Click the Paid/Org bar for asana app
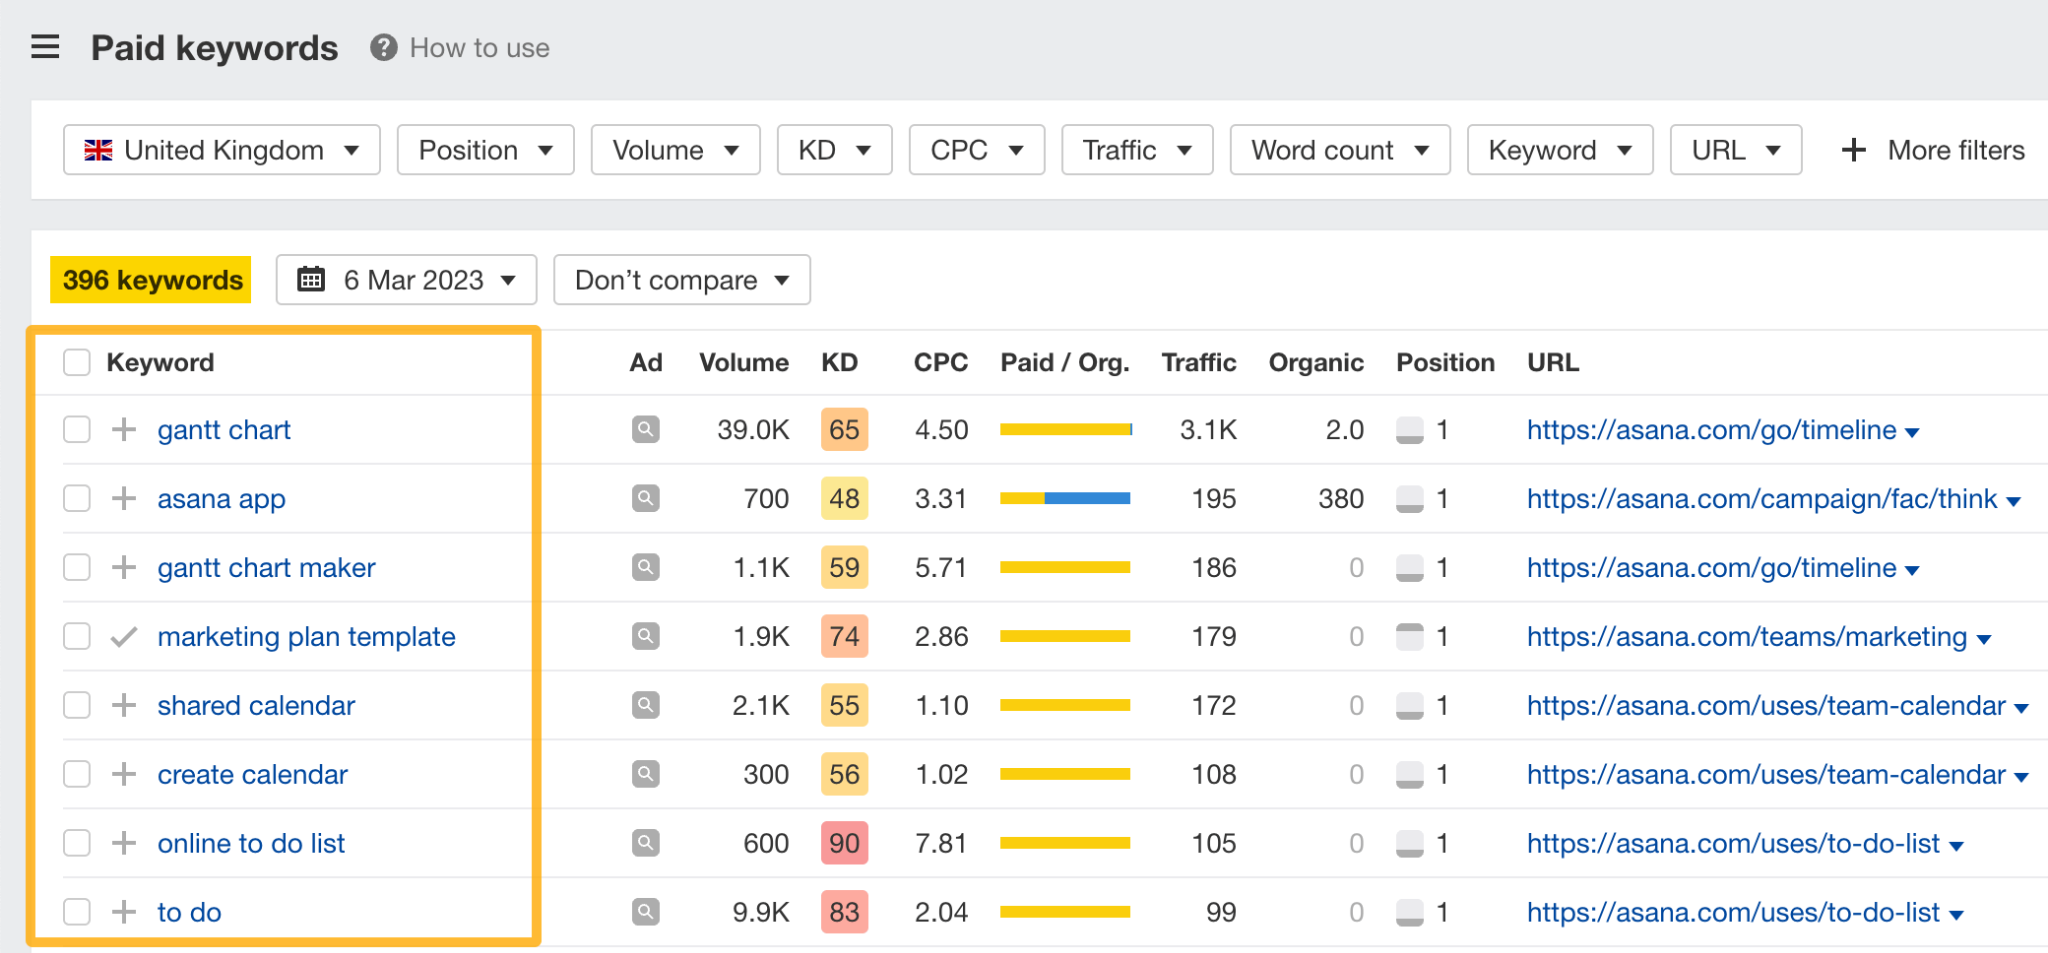2048x953 pixels. pyautogui.click(x=1064, y=498)
